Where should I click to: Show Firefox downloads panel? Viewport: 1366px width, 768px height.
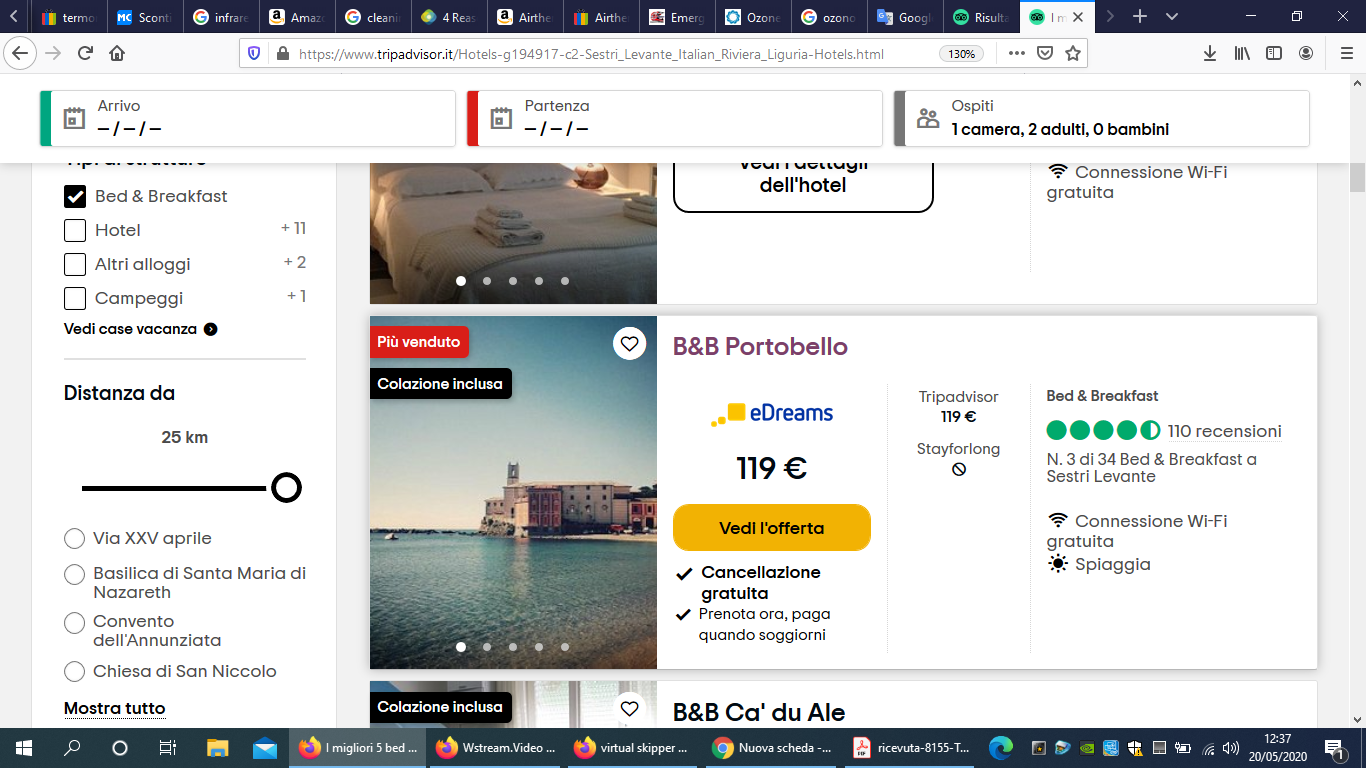click(1210, 53)
